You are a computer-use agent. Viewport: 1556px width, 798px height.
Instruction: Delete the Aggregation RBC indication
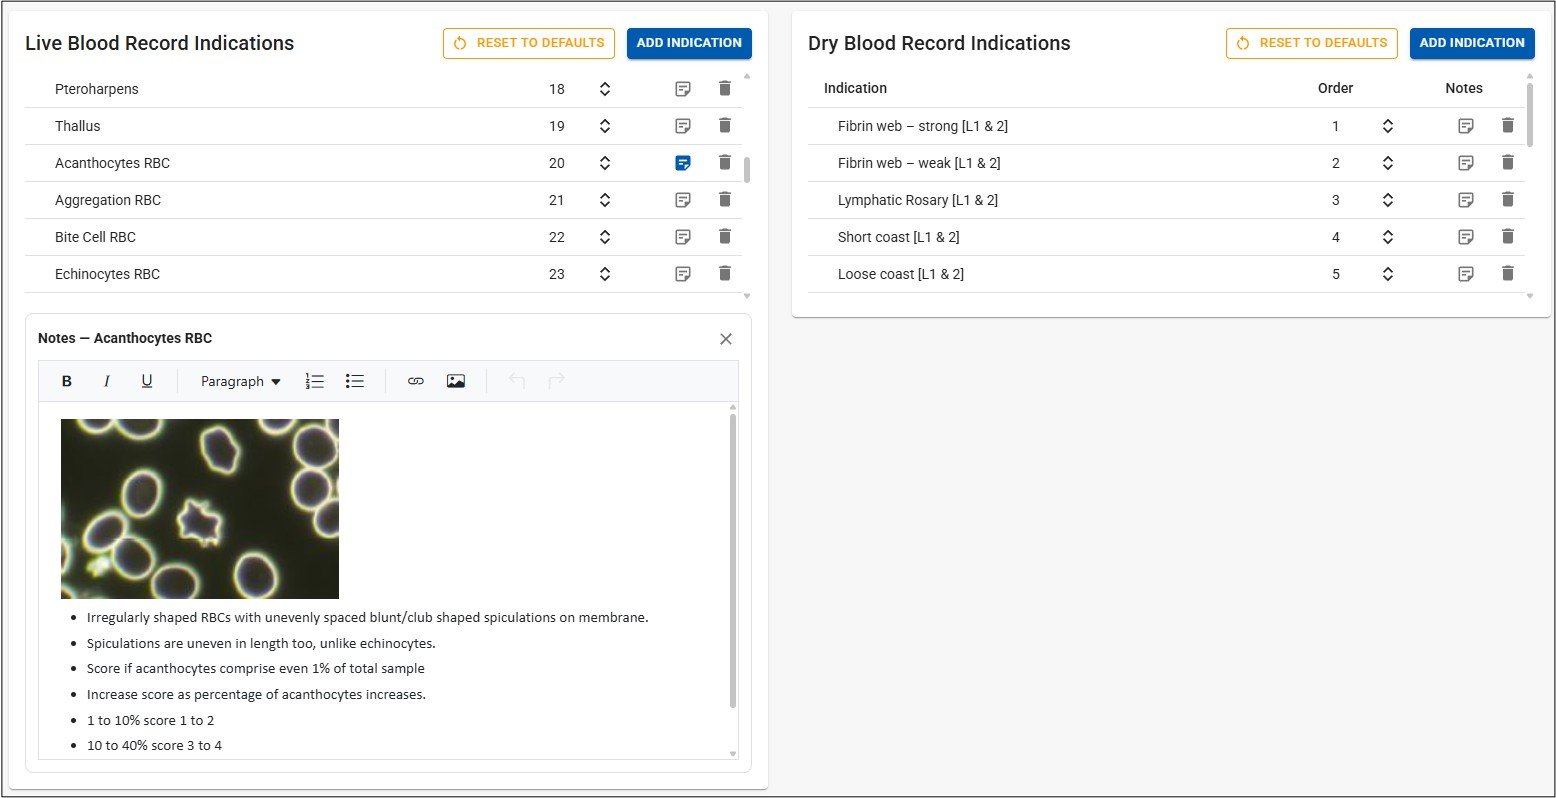pyautogui.click(x=725, y=200)
